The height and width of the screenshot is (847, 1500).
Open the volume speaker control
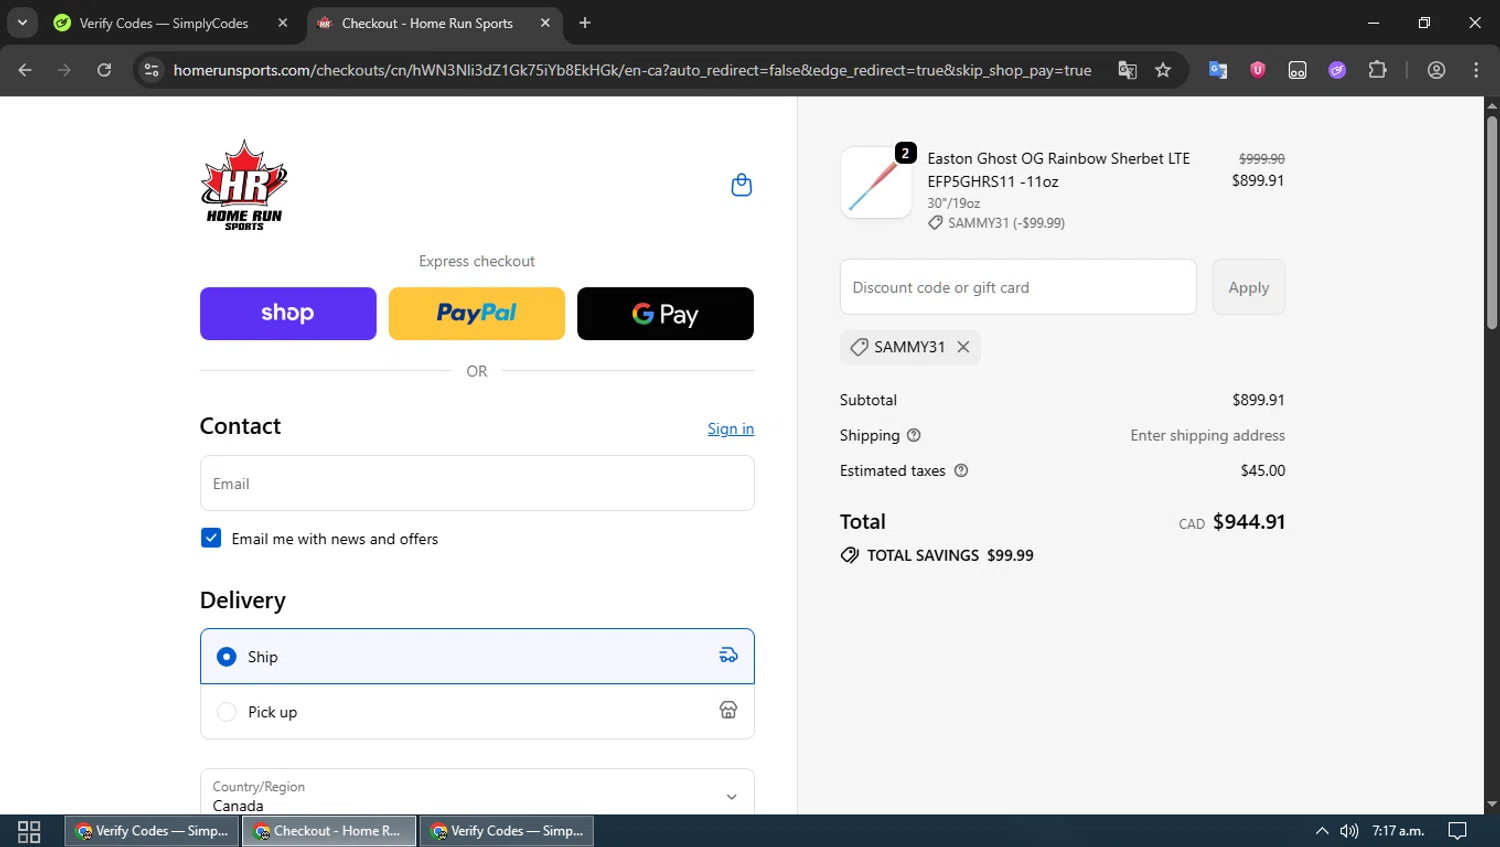(1349, 831)
